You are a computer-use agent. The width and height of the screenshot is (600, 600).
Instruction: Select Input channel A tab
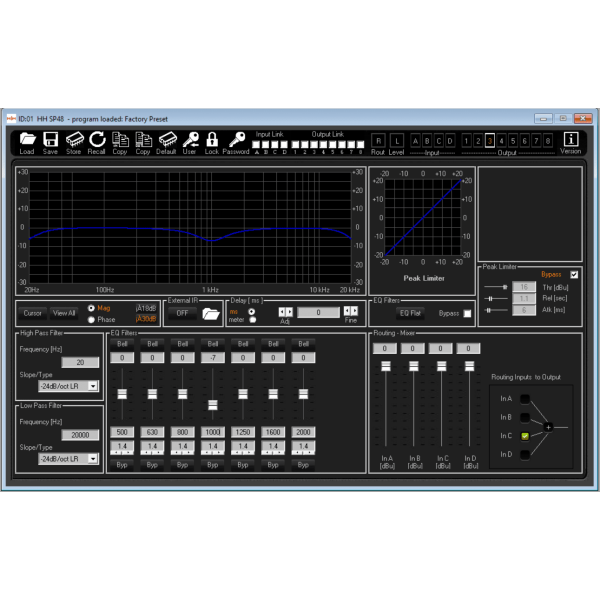tap(416, 141)
